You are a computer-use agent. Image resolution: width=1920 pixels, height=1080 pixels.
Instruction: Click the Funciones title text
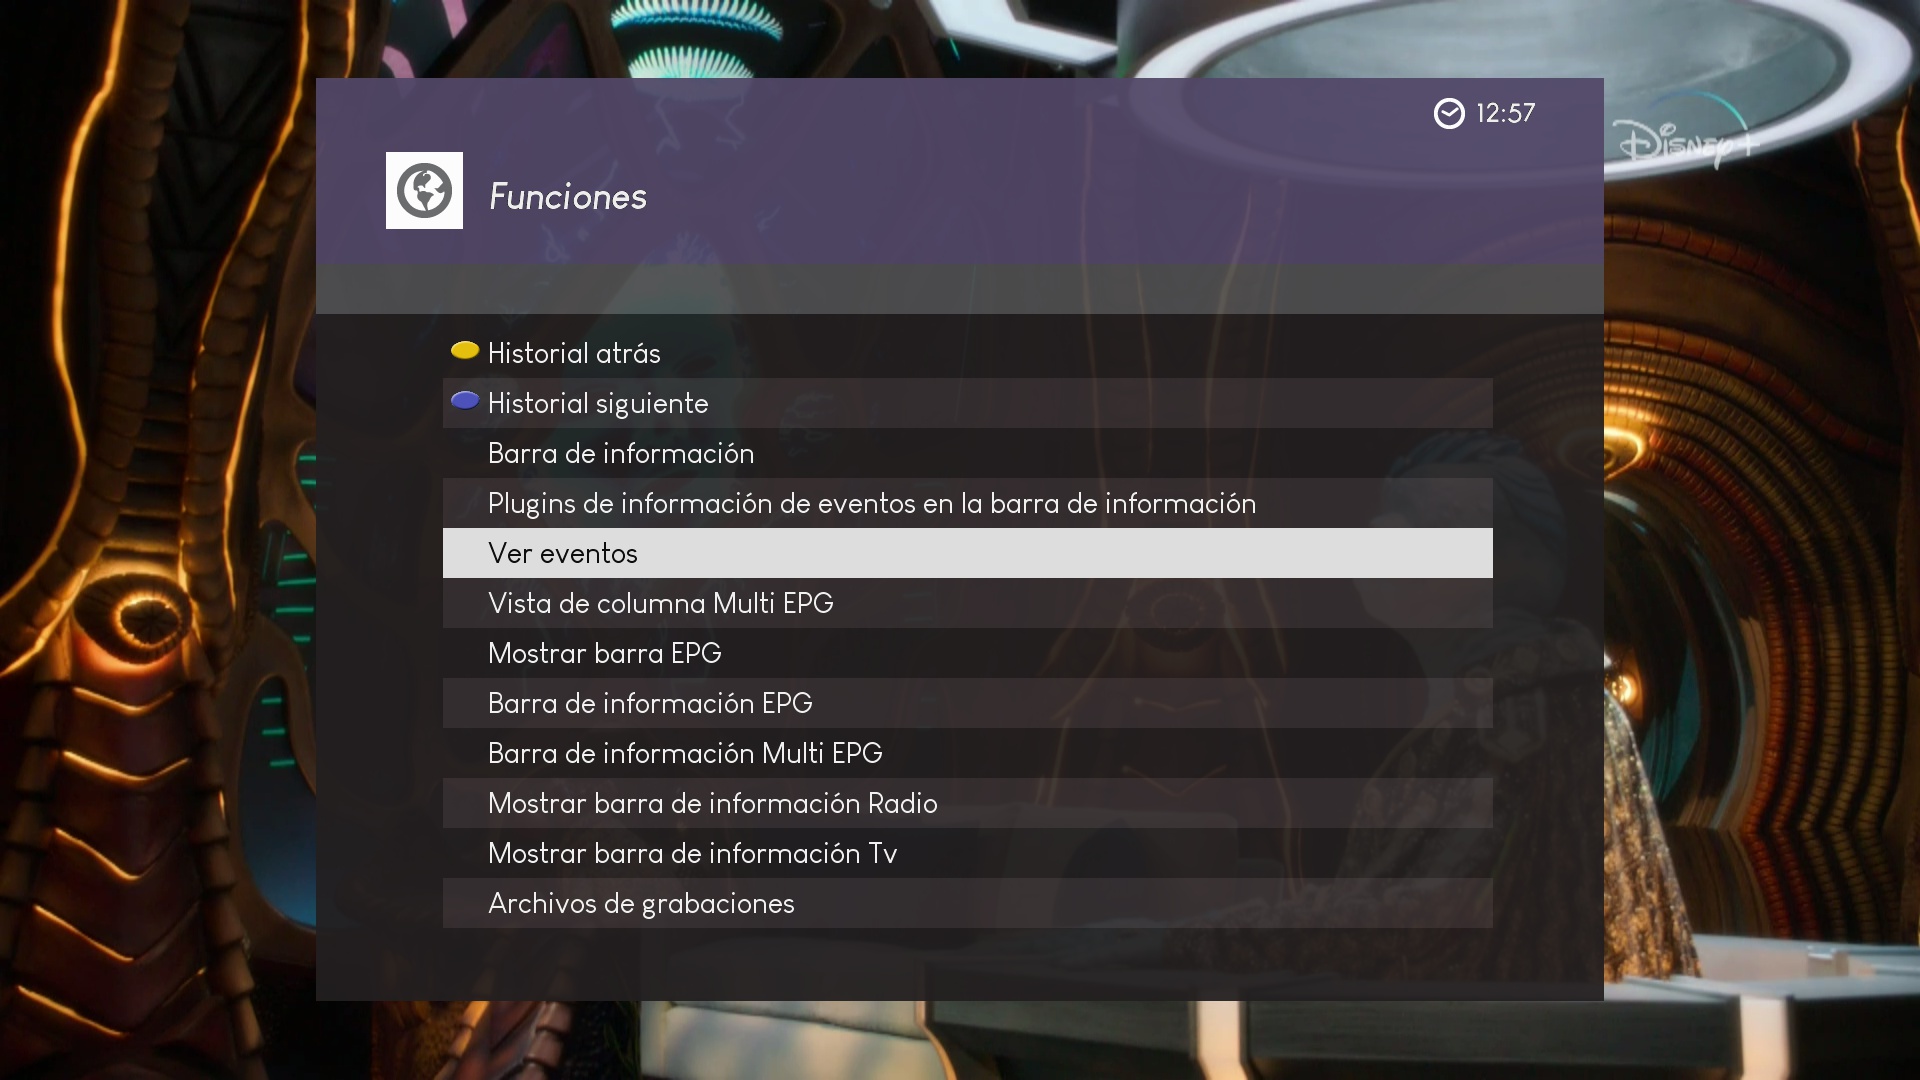click(568, 196)
